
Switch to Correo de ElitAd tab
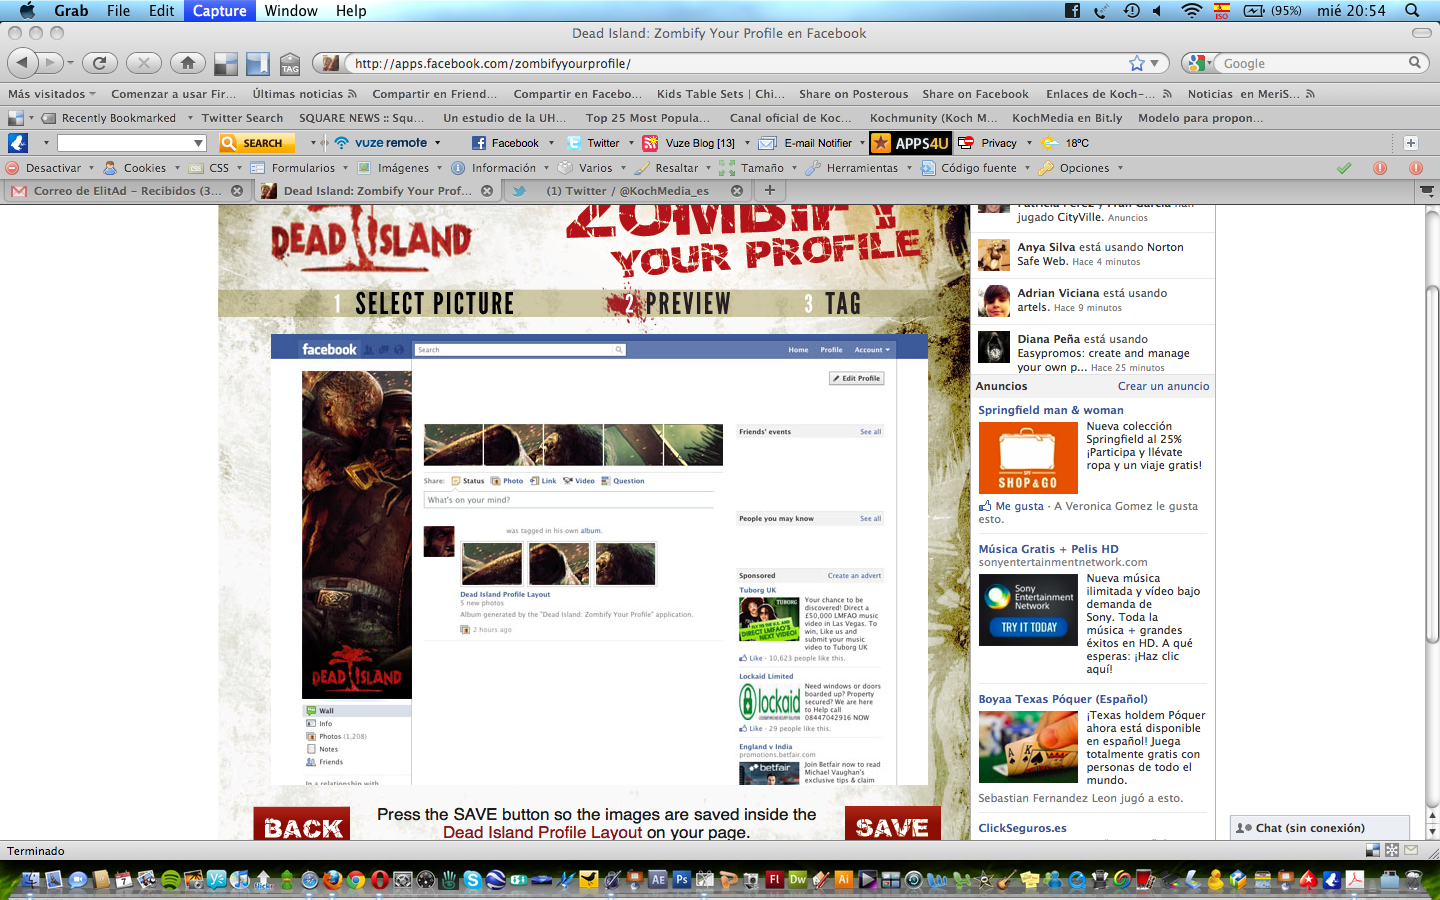(126, 191)
